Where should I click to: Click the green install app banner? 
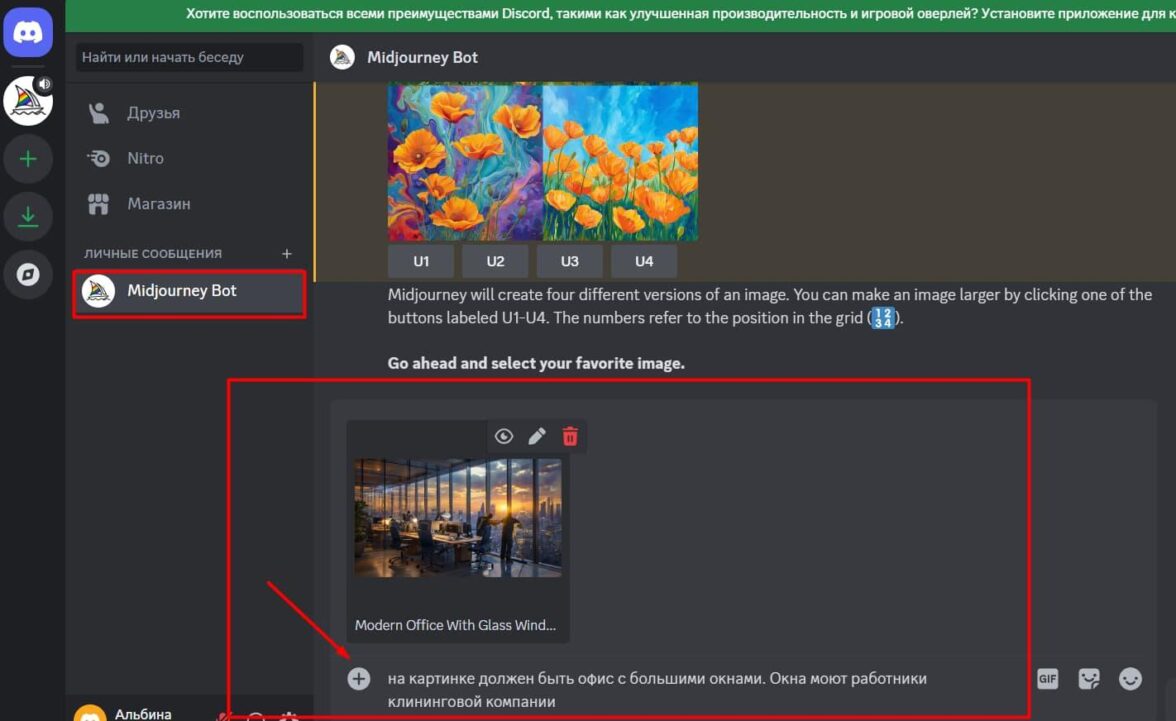click(x=620, y=14)
